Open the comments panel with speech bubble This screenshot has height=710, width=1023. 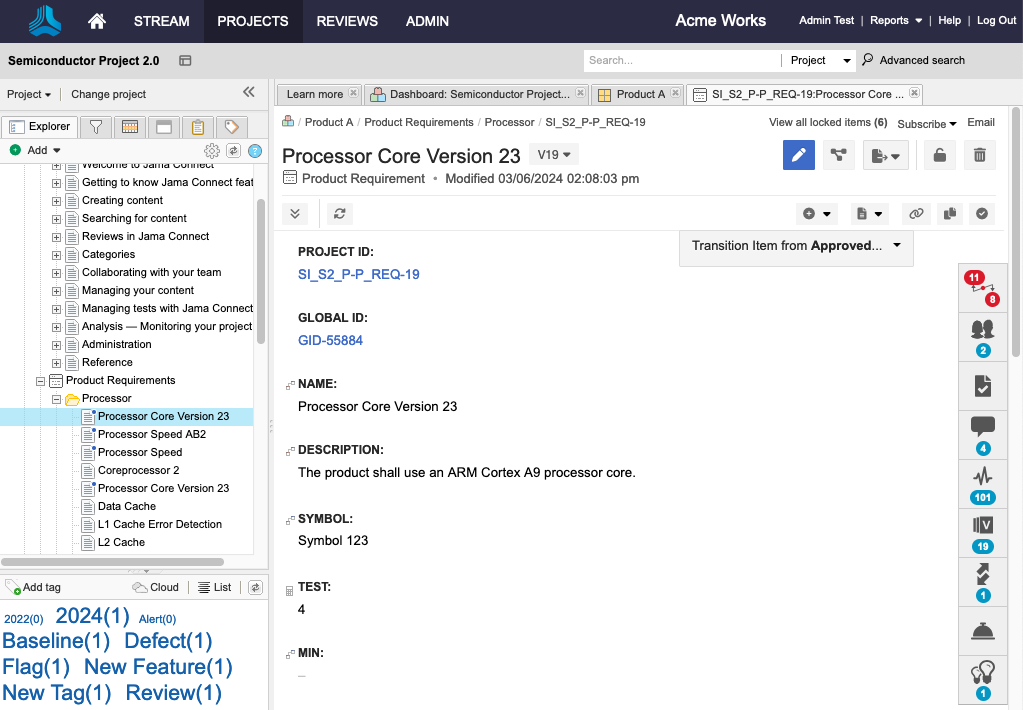pyautogui.click(x=982, y=427)
